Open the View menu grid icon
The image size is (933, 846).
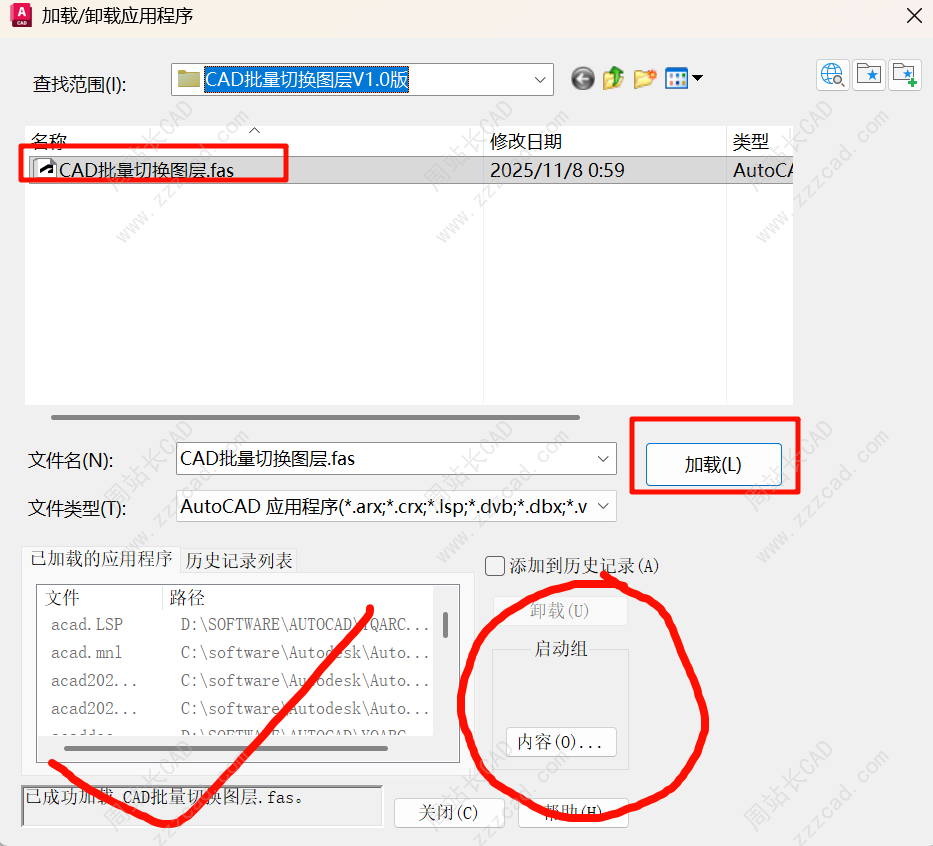pos(683,78)
